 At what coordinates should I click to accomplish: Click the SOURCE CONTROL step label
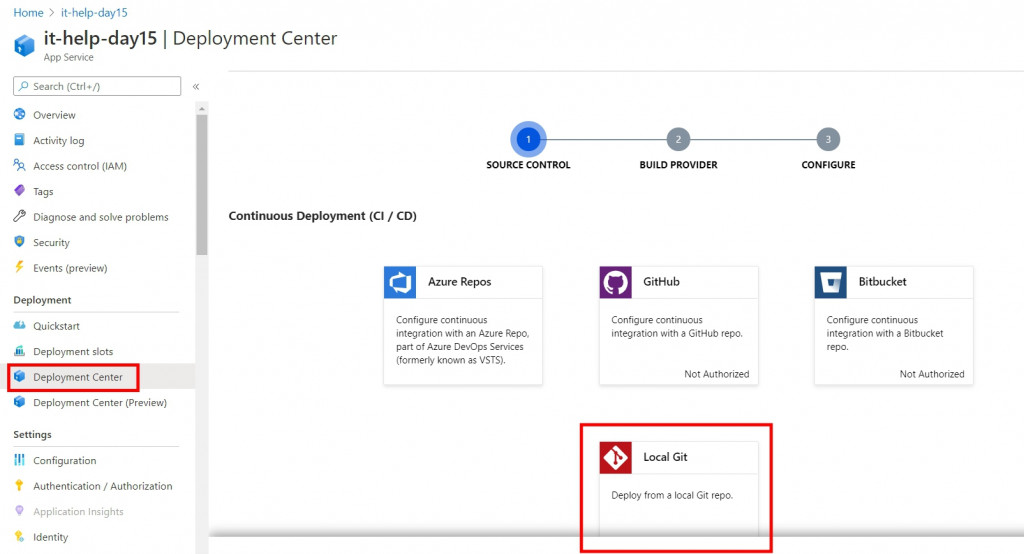pyautogui.click(x=528, y=165)
